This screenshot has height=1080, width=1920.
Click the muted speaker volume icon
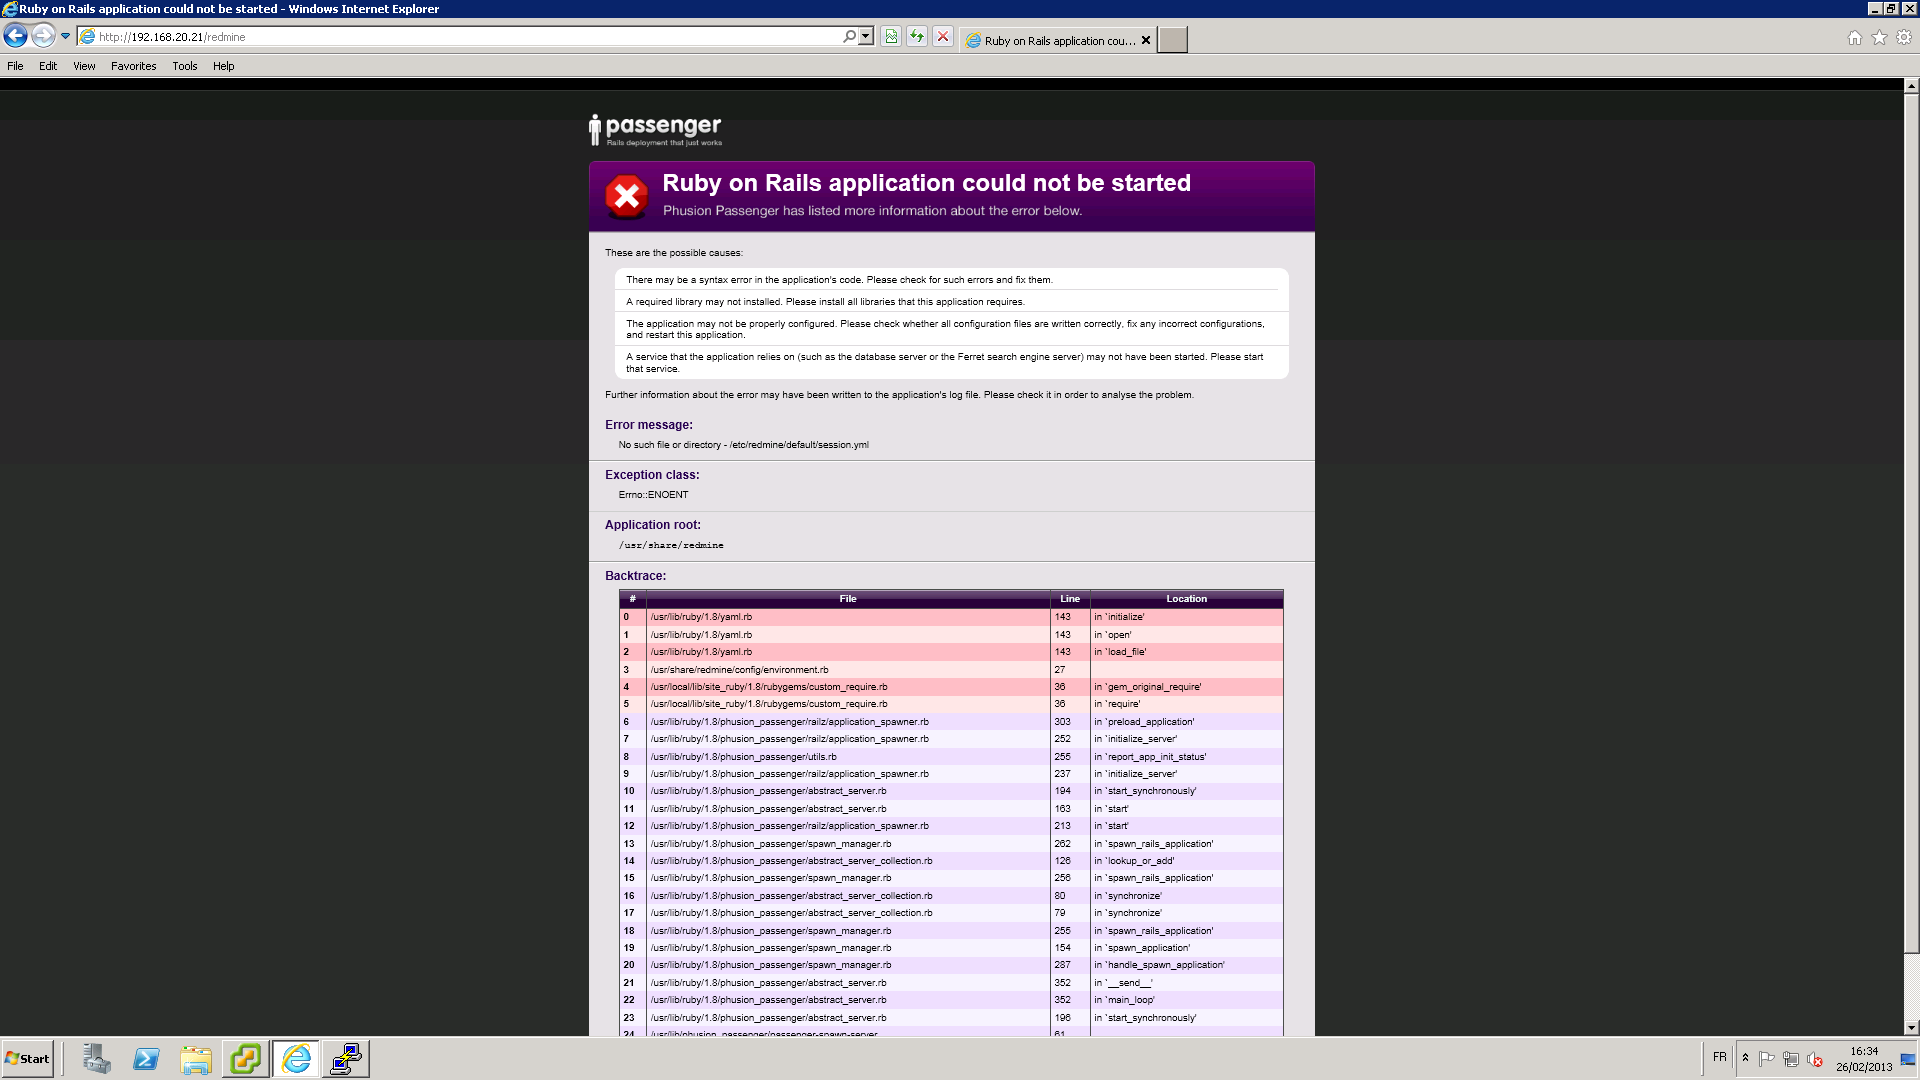[x=1815, y=1059]
